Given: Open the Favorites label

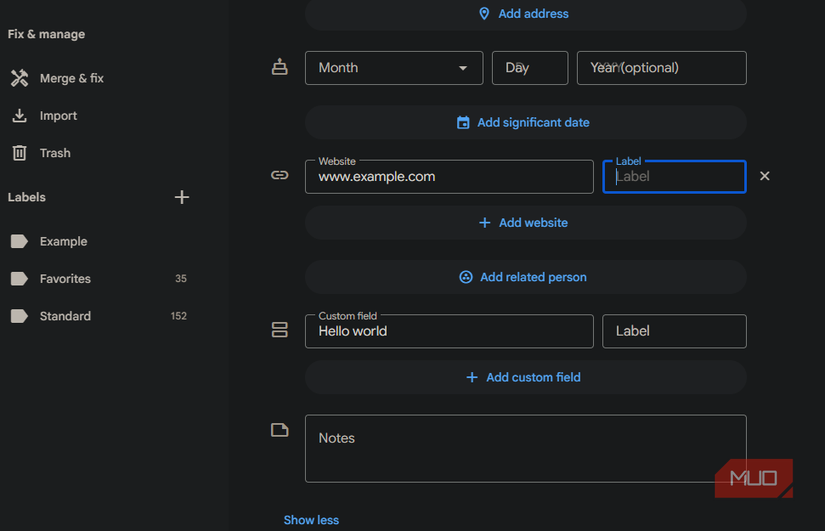Looking at the screenshot, I should click(x=65, y=279).
